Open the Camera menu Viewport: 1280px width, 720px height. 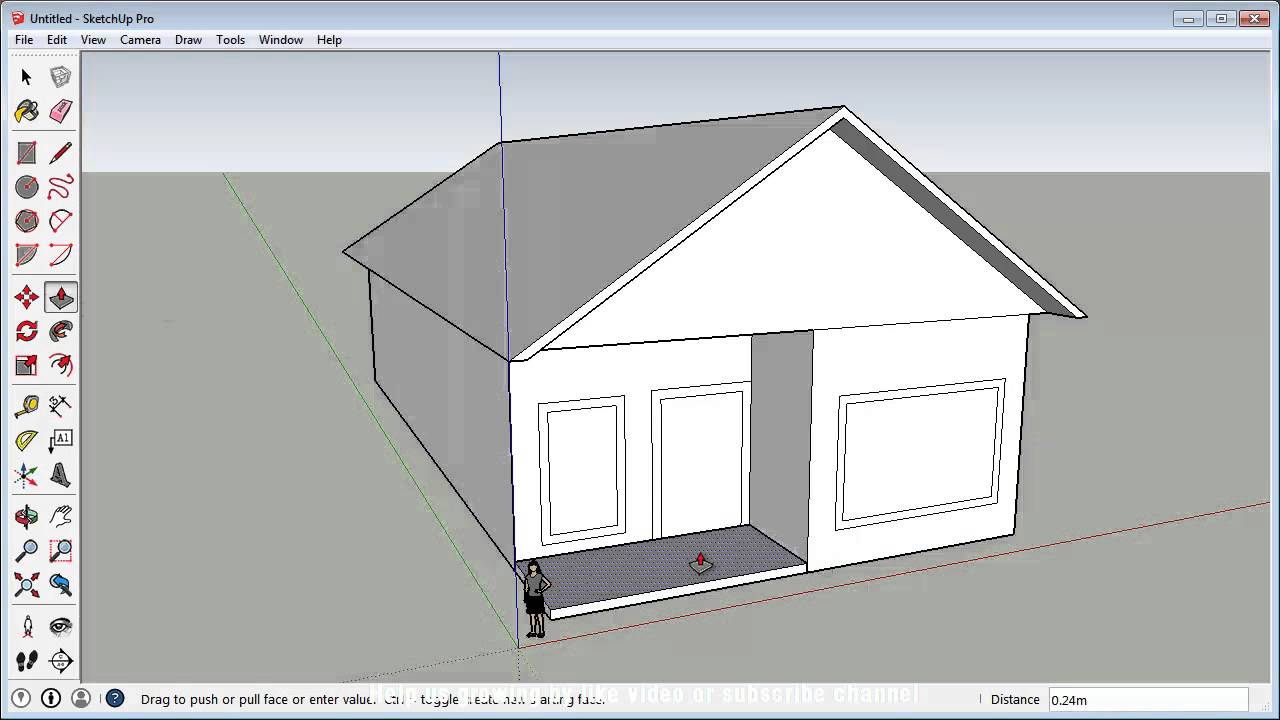point(140,40)
